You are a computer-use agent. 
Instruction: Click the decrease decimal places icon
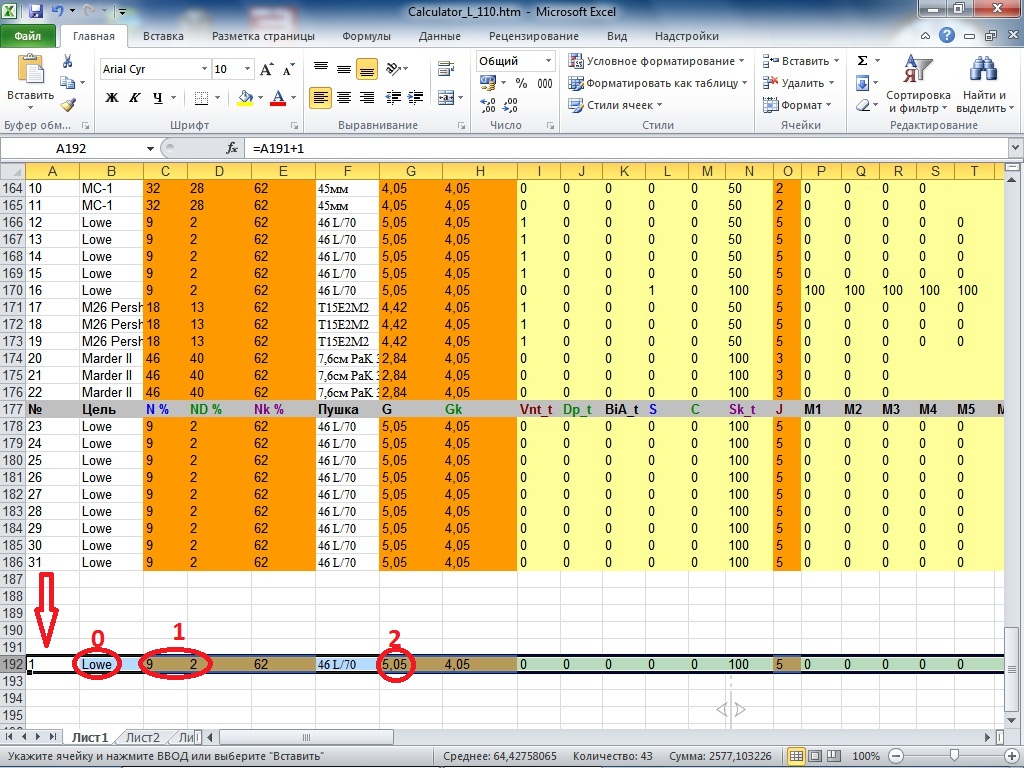(x=510, y=104)
